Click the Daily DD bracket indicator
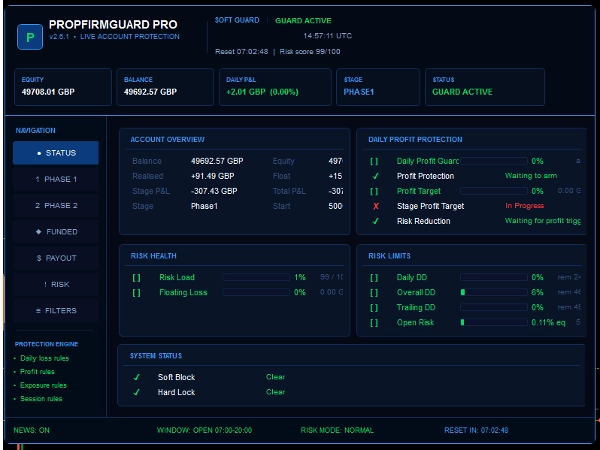 coord(374,277)
